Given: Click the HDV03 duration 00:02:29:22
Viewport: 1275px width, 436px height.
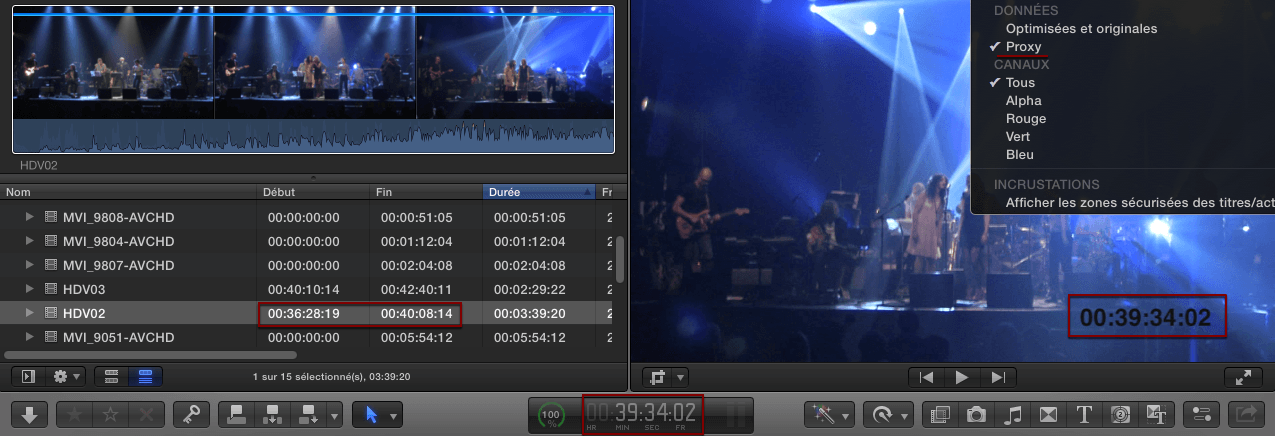Looking at the screenshot, I should 530,289.
